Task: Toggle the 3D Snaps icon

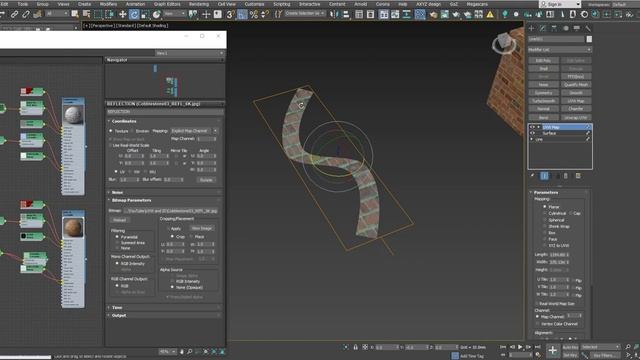Action: click(x=231, y=15)
